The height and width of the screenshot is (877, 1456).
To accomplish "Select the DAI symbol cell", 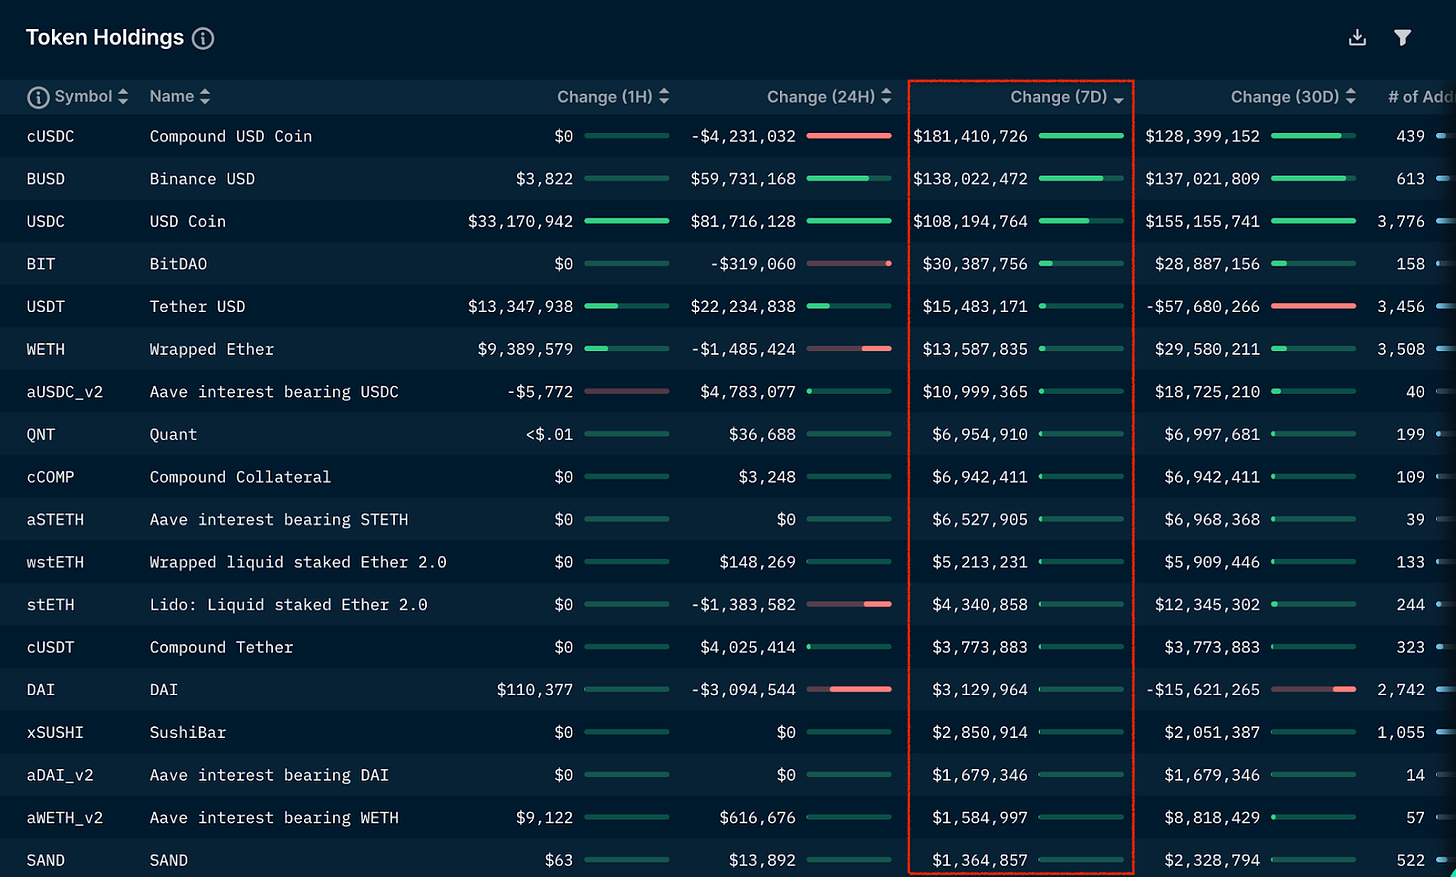I will click(x=41, y=690).
